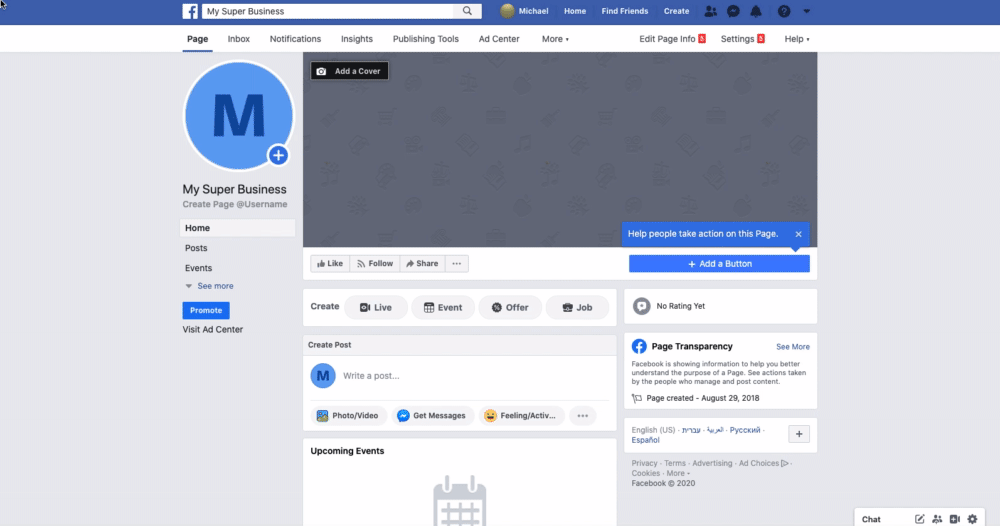Click the Follow button
The width and height of the screenshot is (1000, 526).
(374, 263)
